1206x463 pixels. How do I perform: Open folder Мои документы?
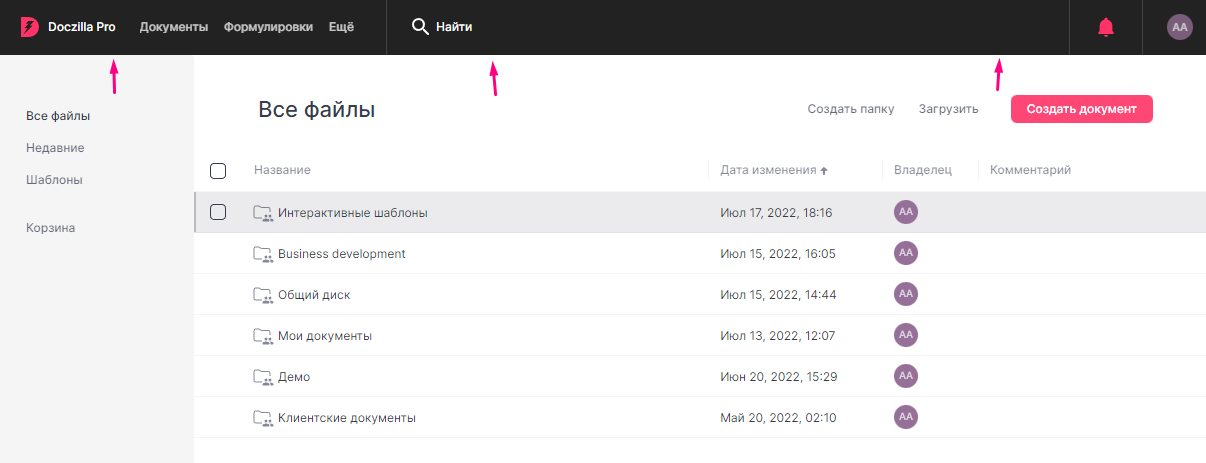click(x=325, y=336)
